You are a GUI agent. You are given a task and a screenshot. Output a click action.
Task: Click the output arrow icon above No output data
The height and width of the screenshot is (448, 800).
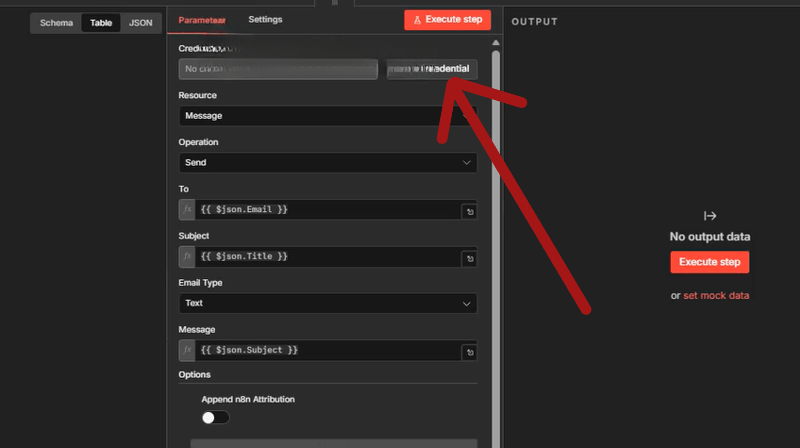click(x=710, y=216)
